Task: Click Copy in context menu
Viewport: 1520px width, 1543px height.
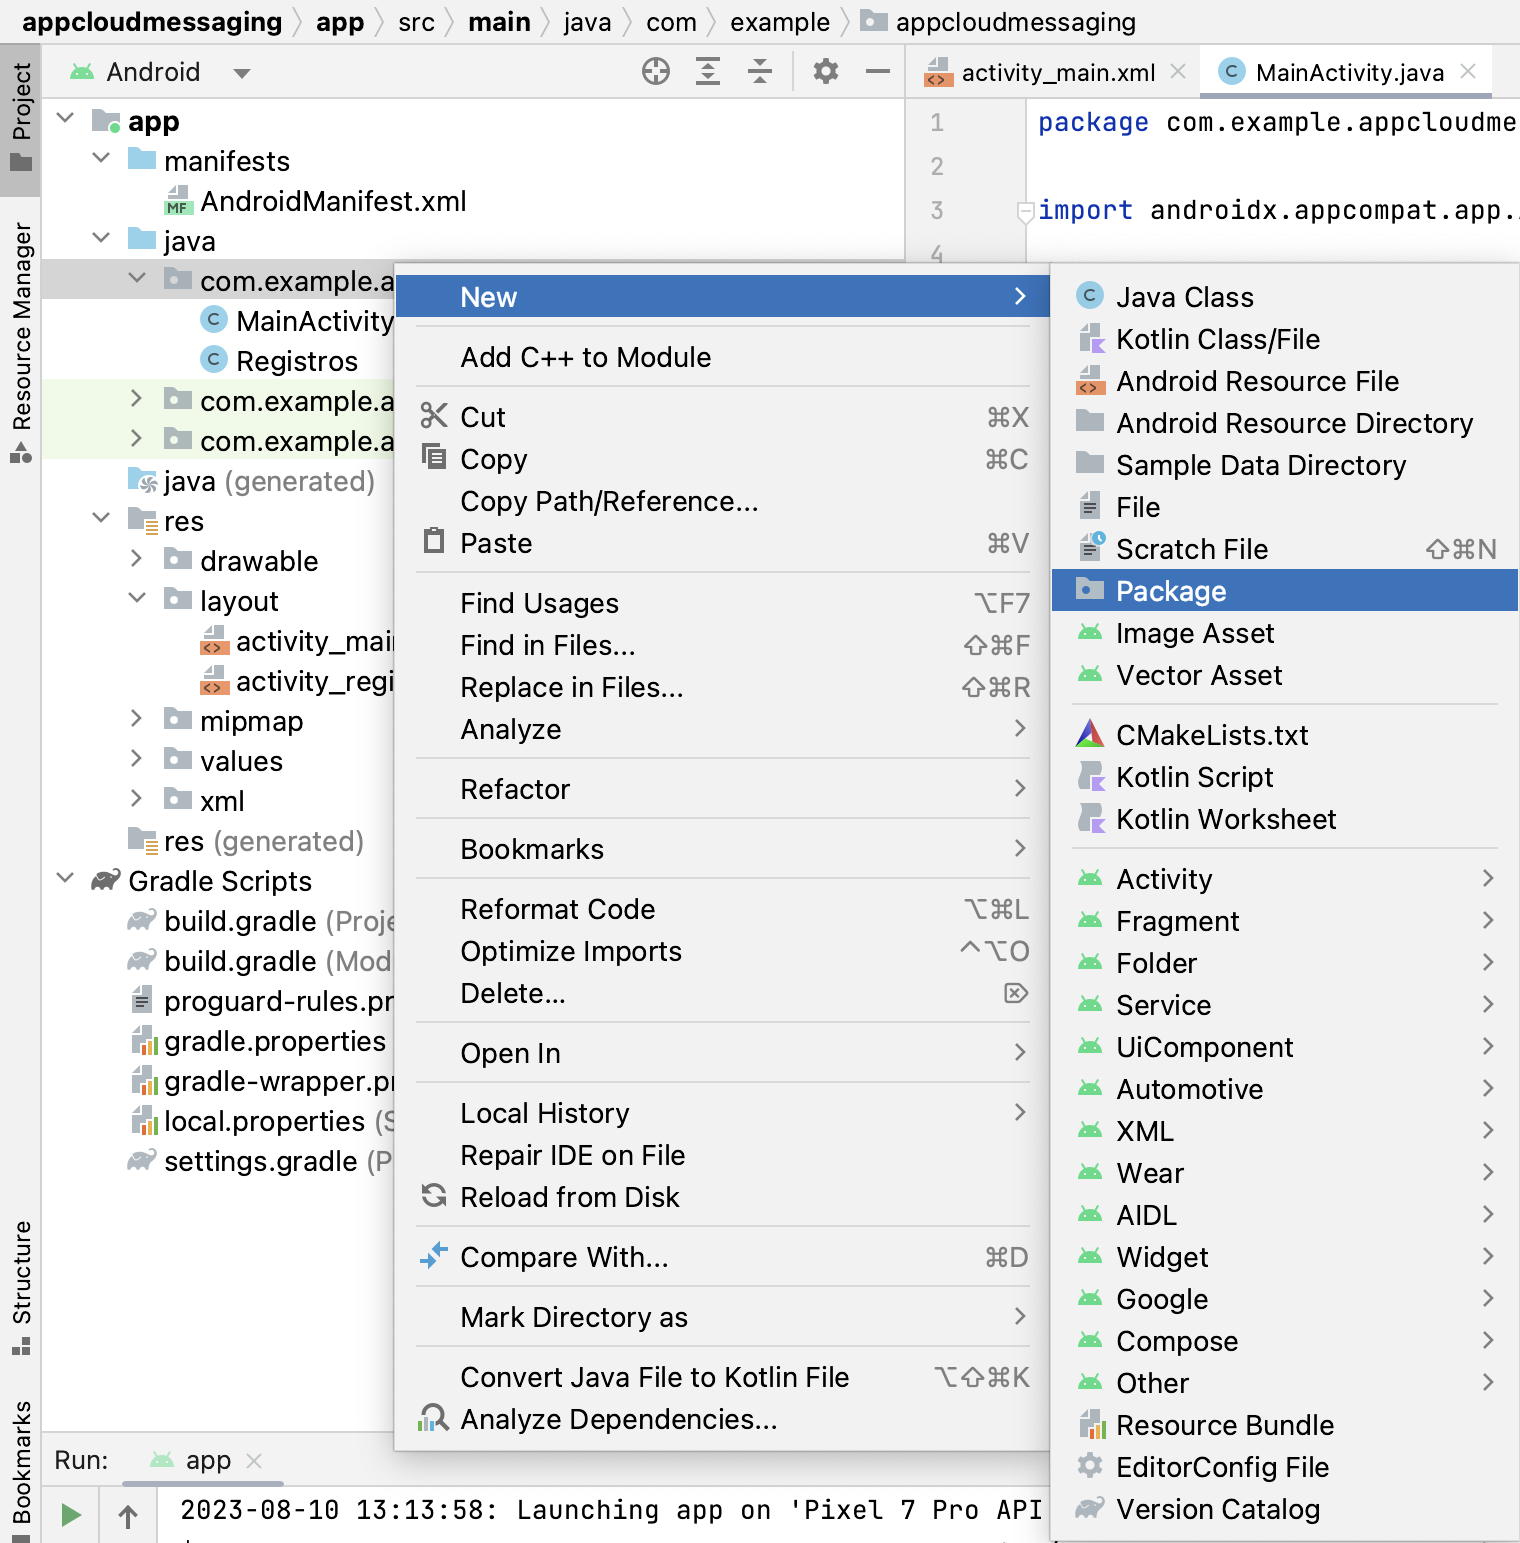Action: coord(722,459)
